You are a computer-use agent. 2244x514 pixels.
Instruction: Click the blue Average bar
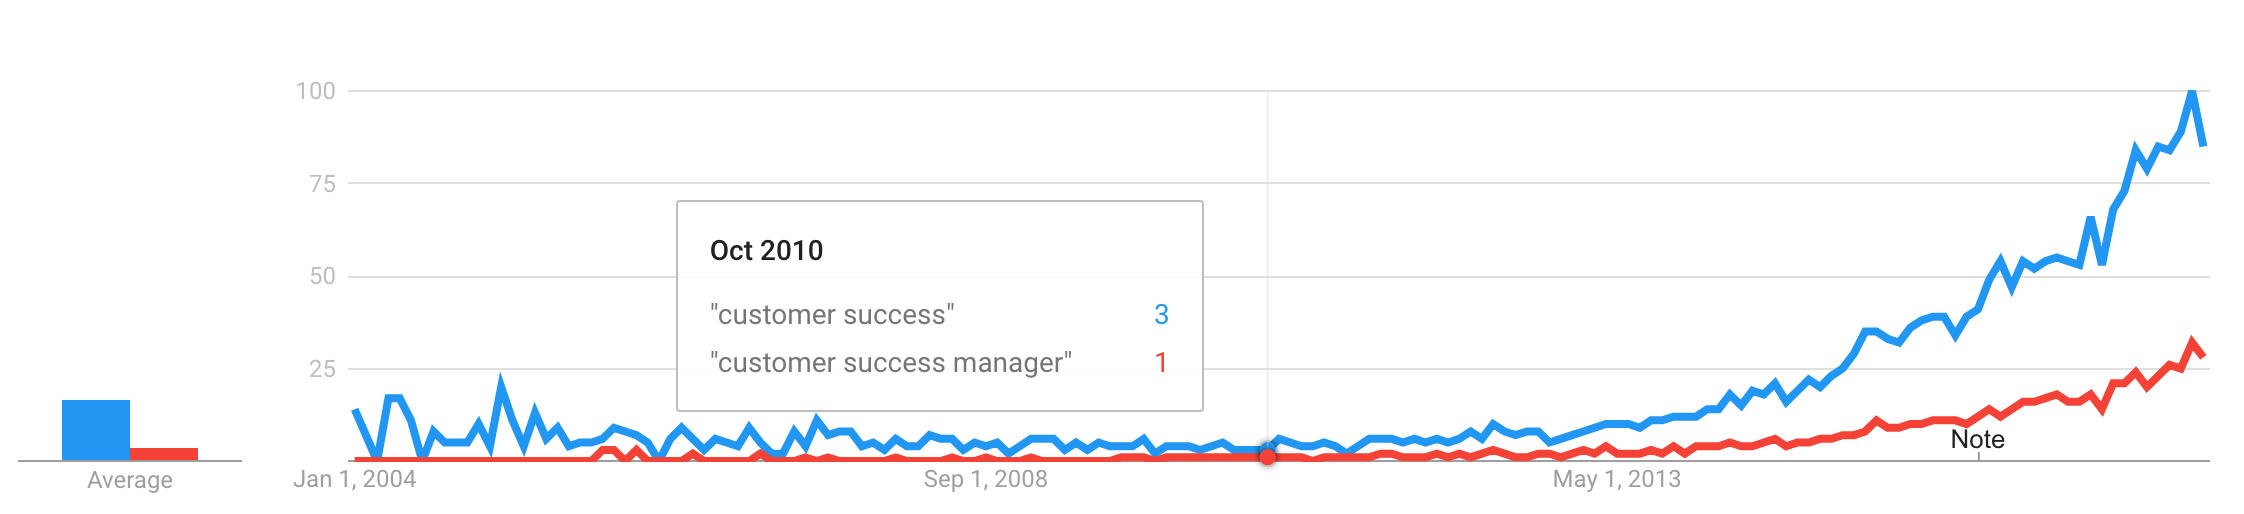[96, 430]
